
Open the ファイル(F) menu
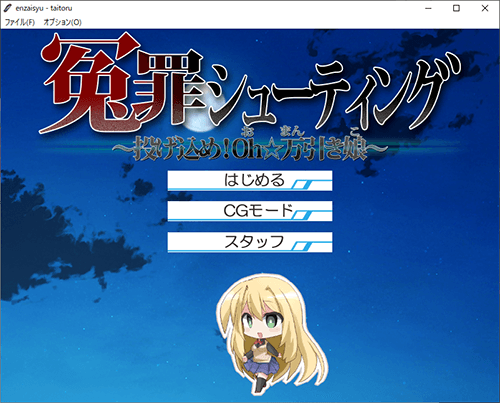pyautogui.click(x=20, y=22)
